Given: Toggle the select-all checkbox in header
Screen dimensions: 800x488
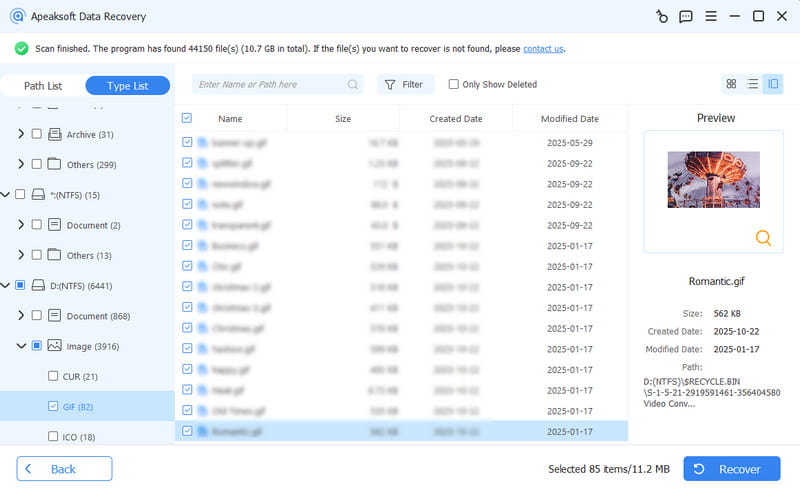Looking at the screenshot, I should click(x=187, y=118).
